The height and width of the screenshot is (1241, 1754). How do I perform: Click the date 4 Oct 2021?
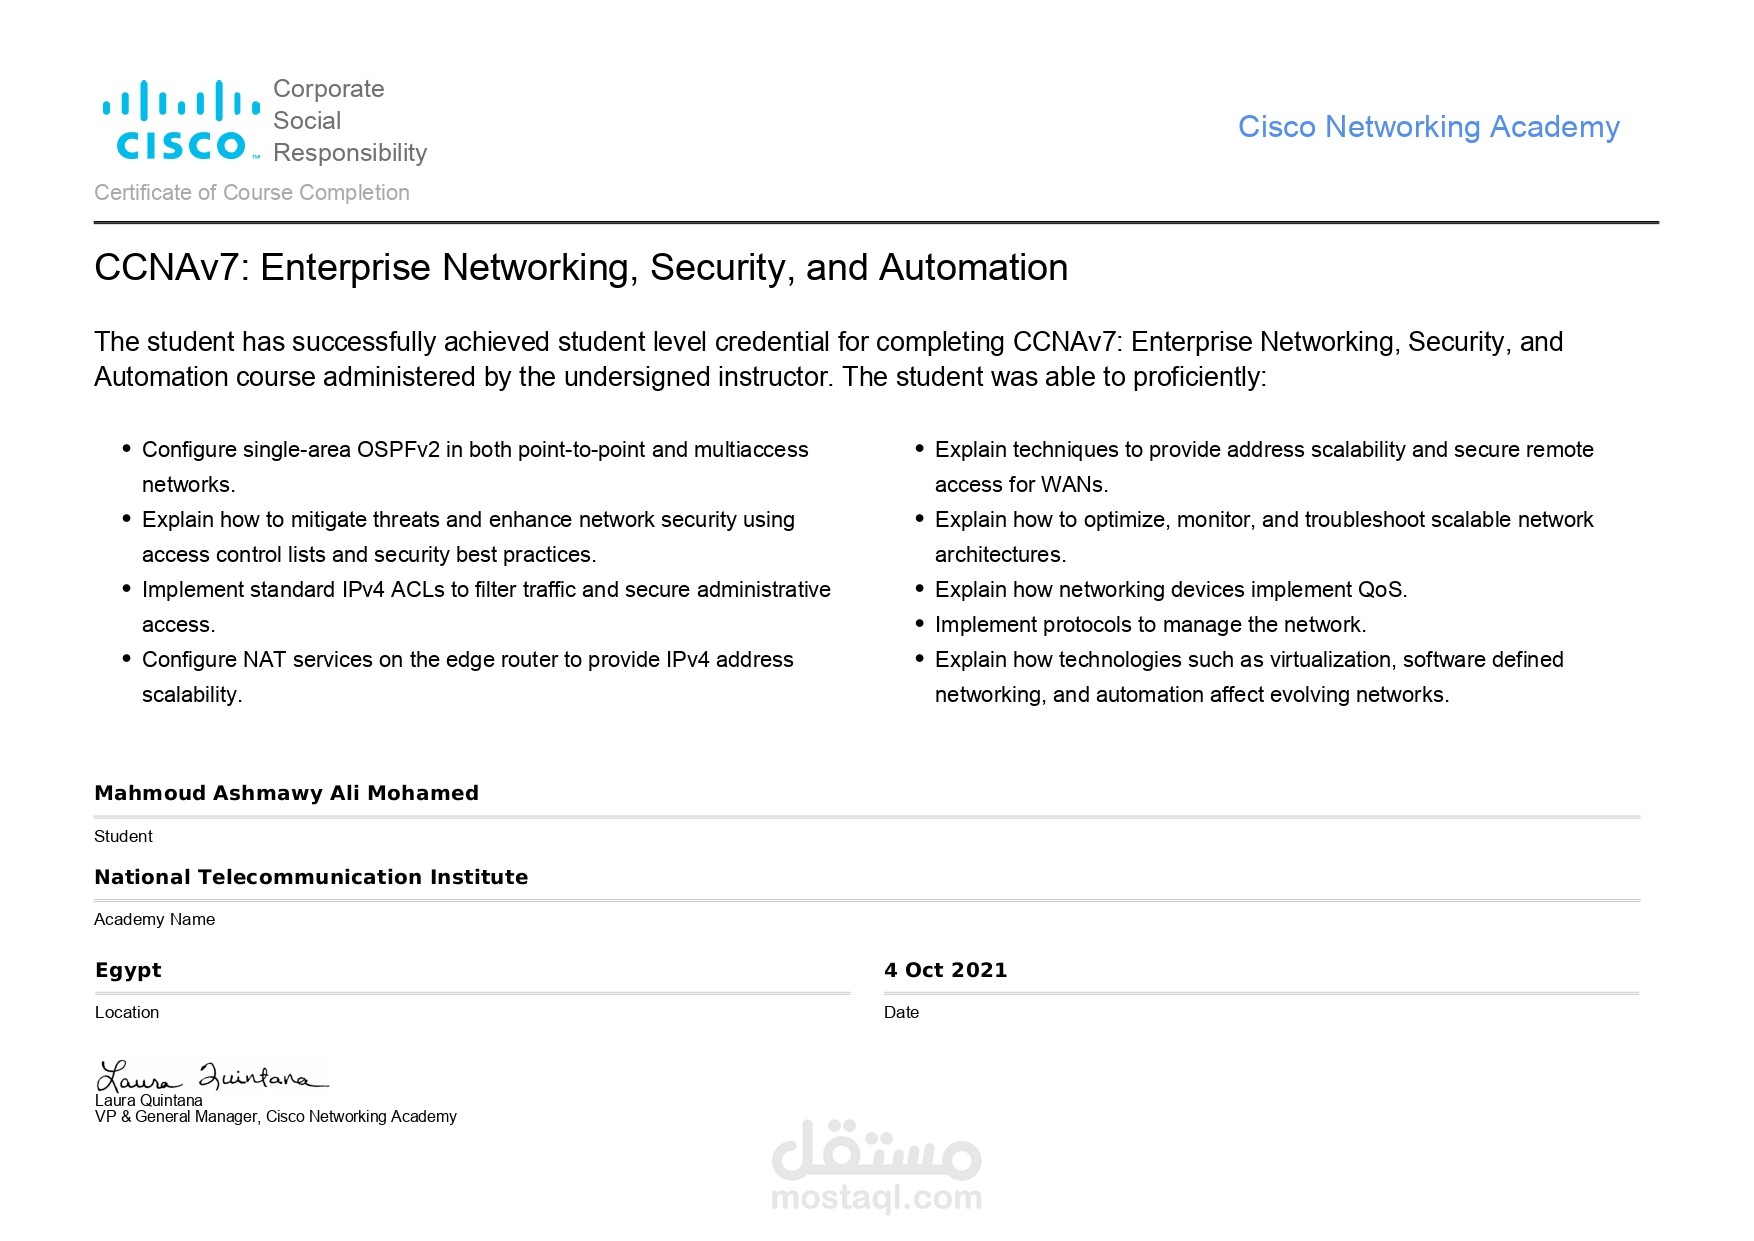coord(945,970)
